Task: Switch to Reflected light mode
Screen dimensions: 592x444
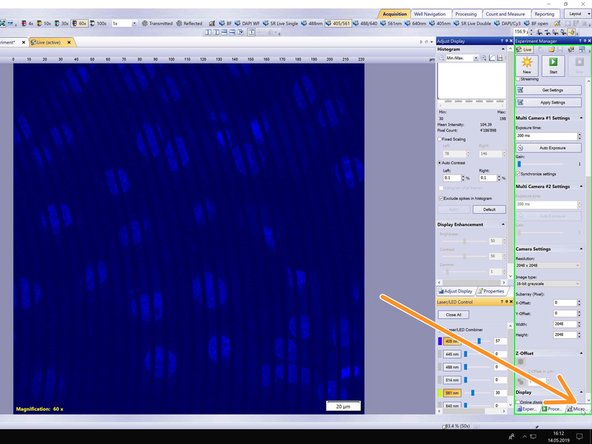Action: pos(190,23)
